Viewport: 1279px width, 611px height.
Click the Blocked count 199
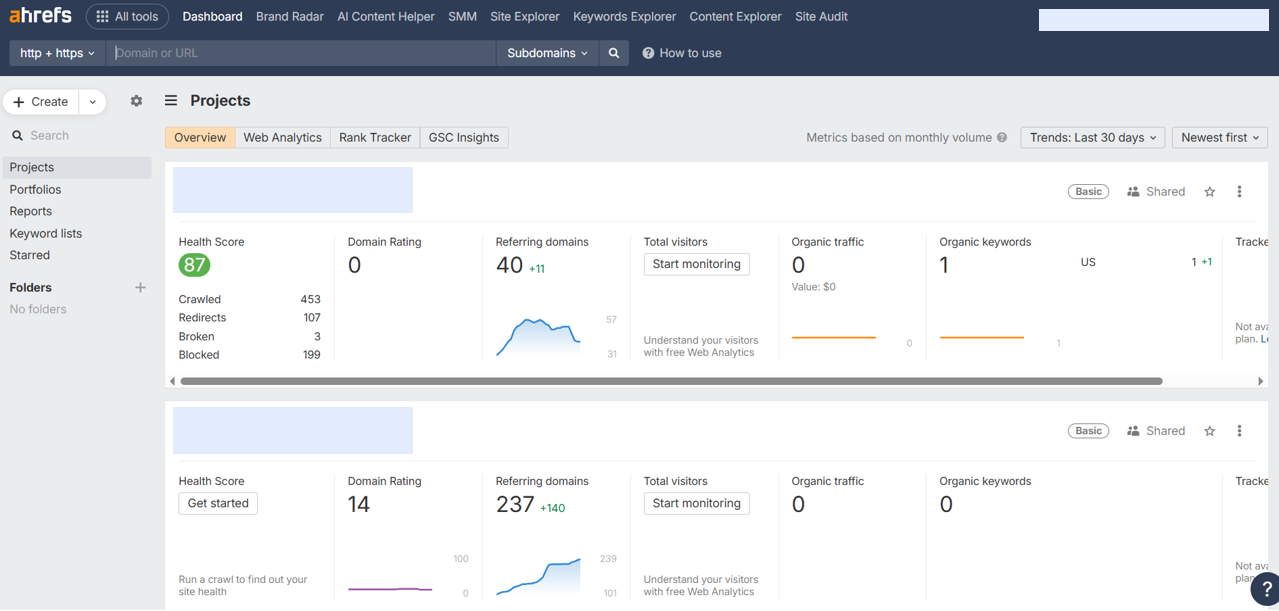pyautogui.click(x=311, y=355)
